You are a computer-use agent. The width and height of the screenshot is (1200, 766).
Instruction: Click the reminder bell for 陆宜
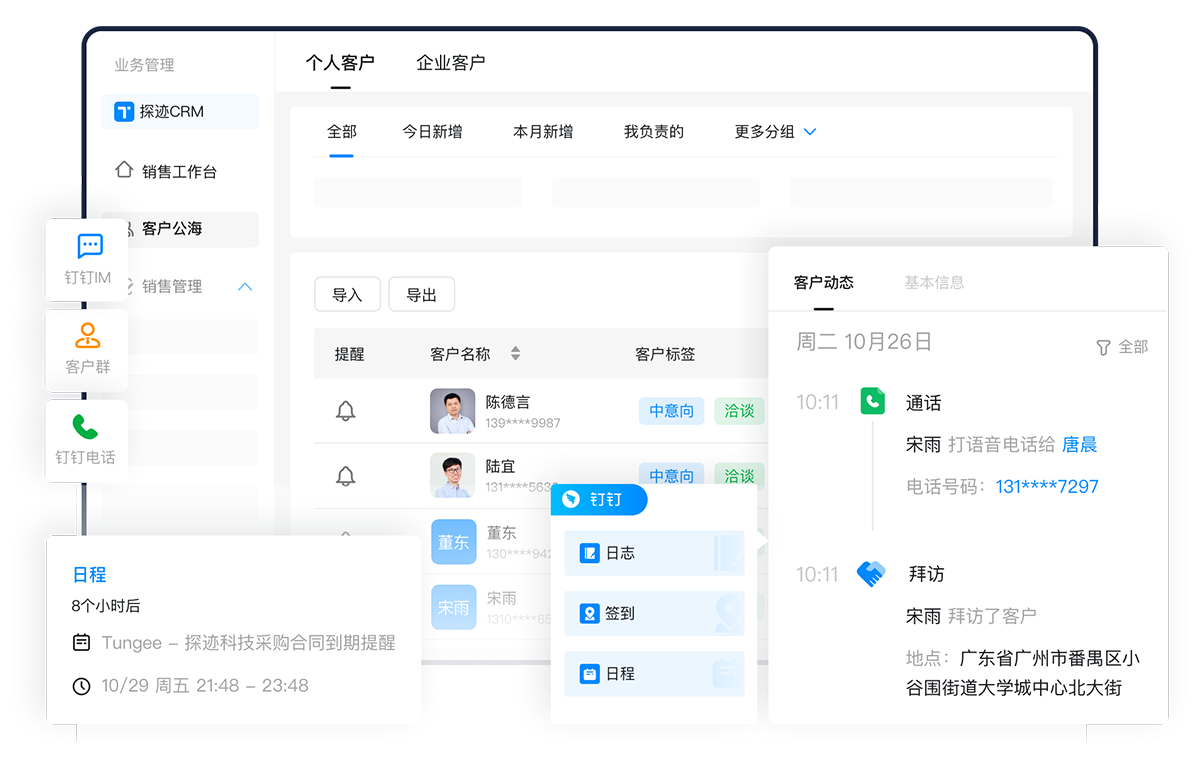[x=346, y=476]
